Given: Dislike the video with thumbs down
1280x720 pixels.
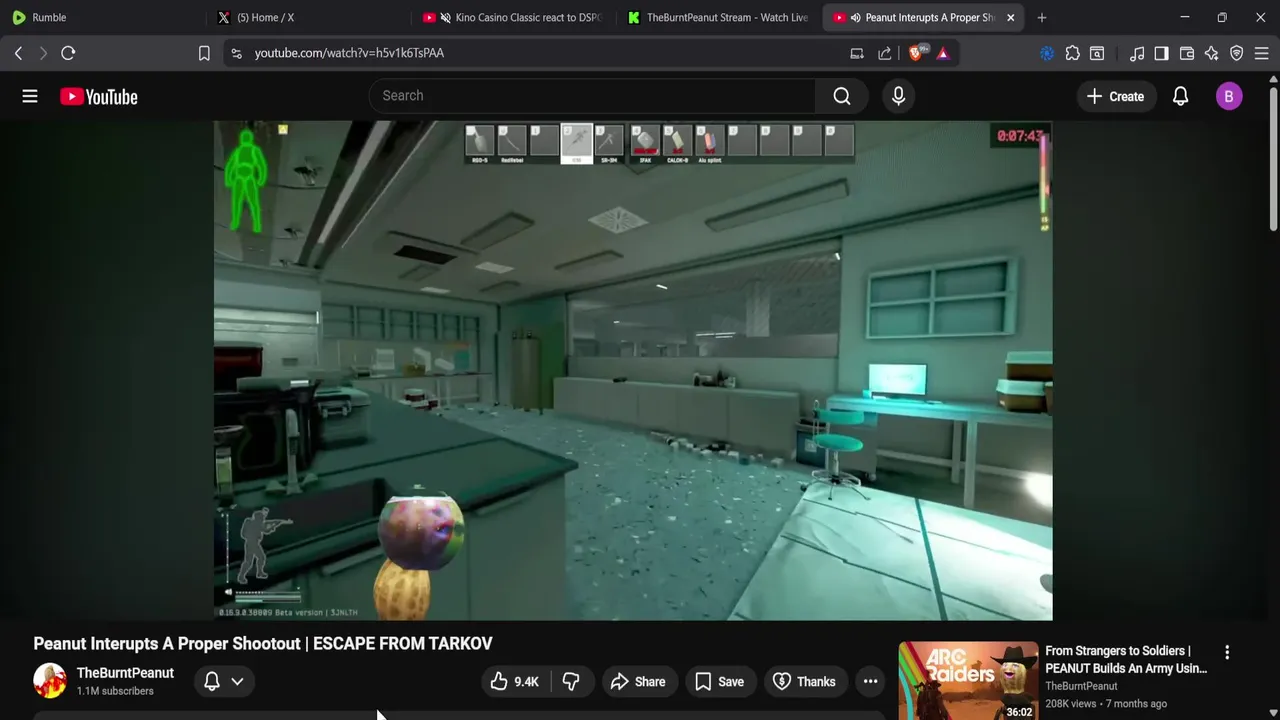Looking at the screenshot, I should click(x=571, y=682).
